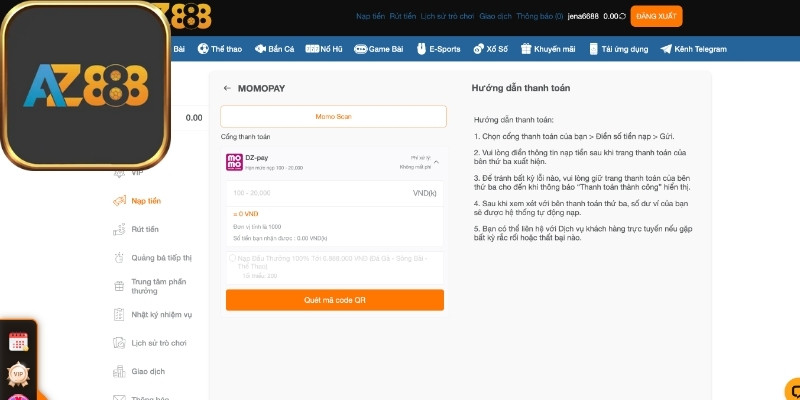800x400 pixels.
Task: Open Lịch sử trò chơi from top header
Action: point(447,16)
